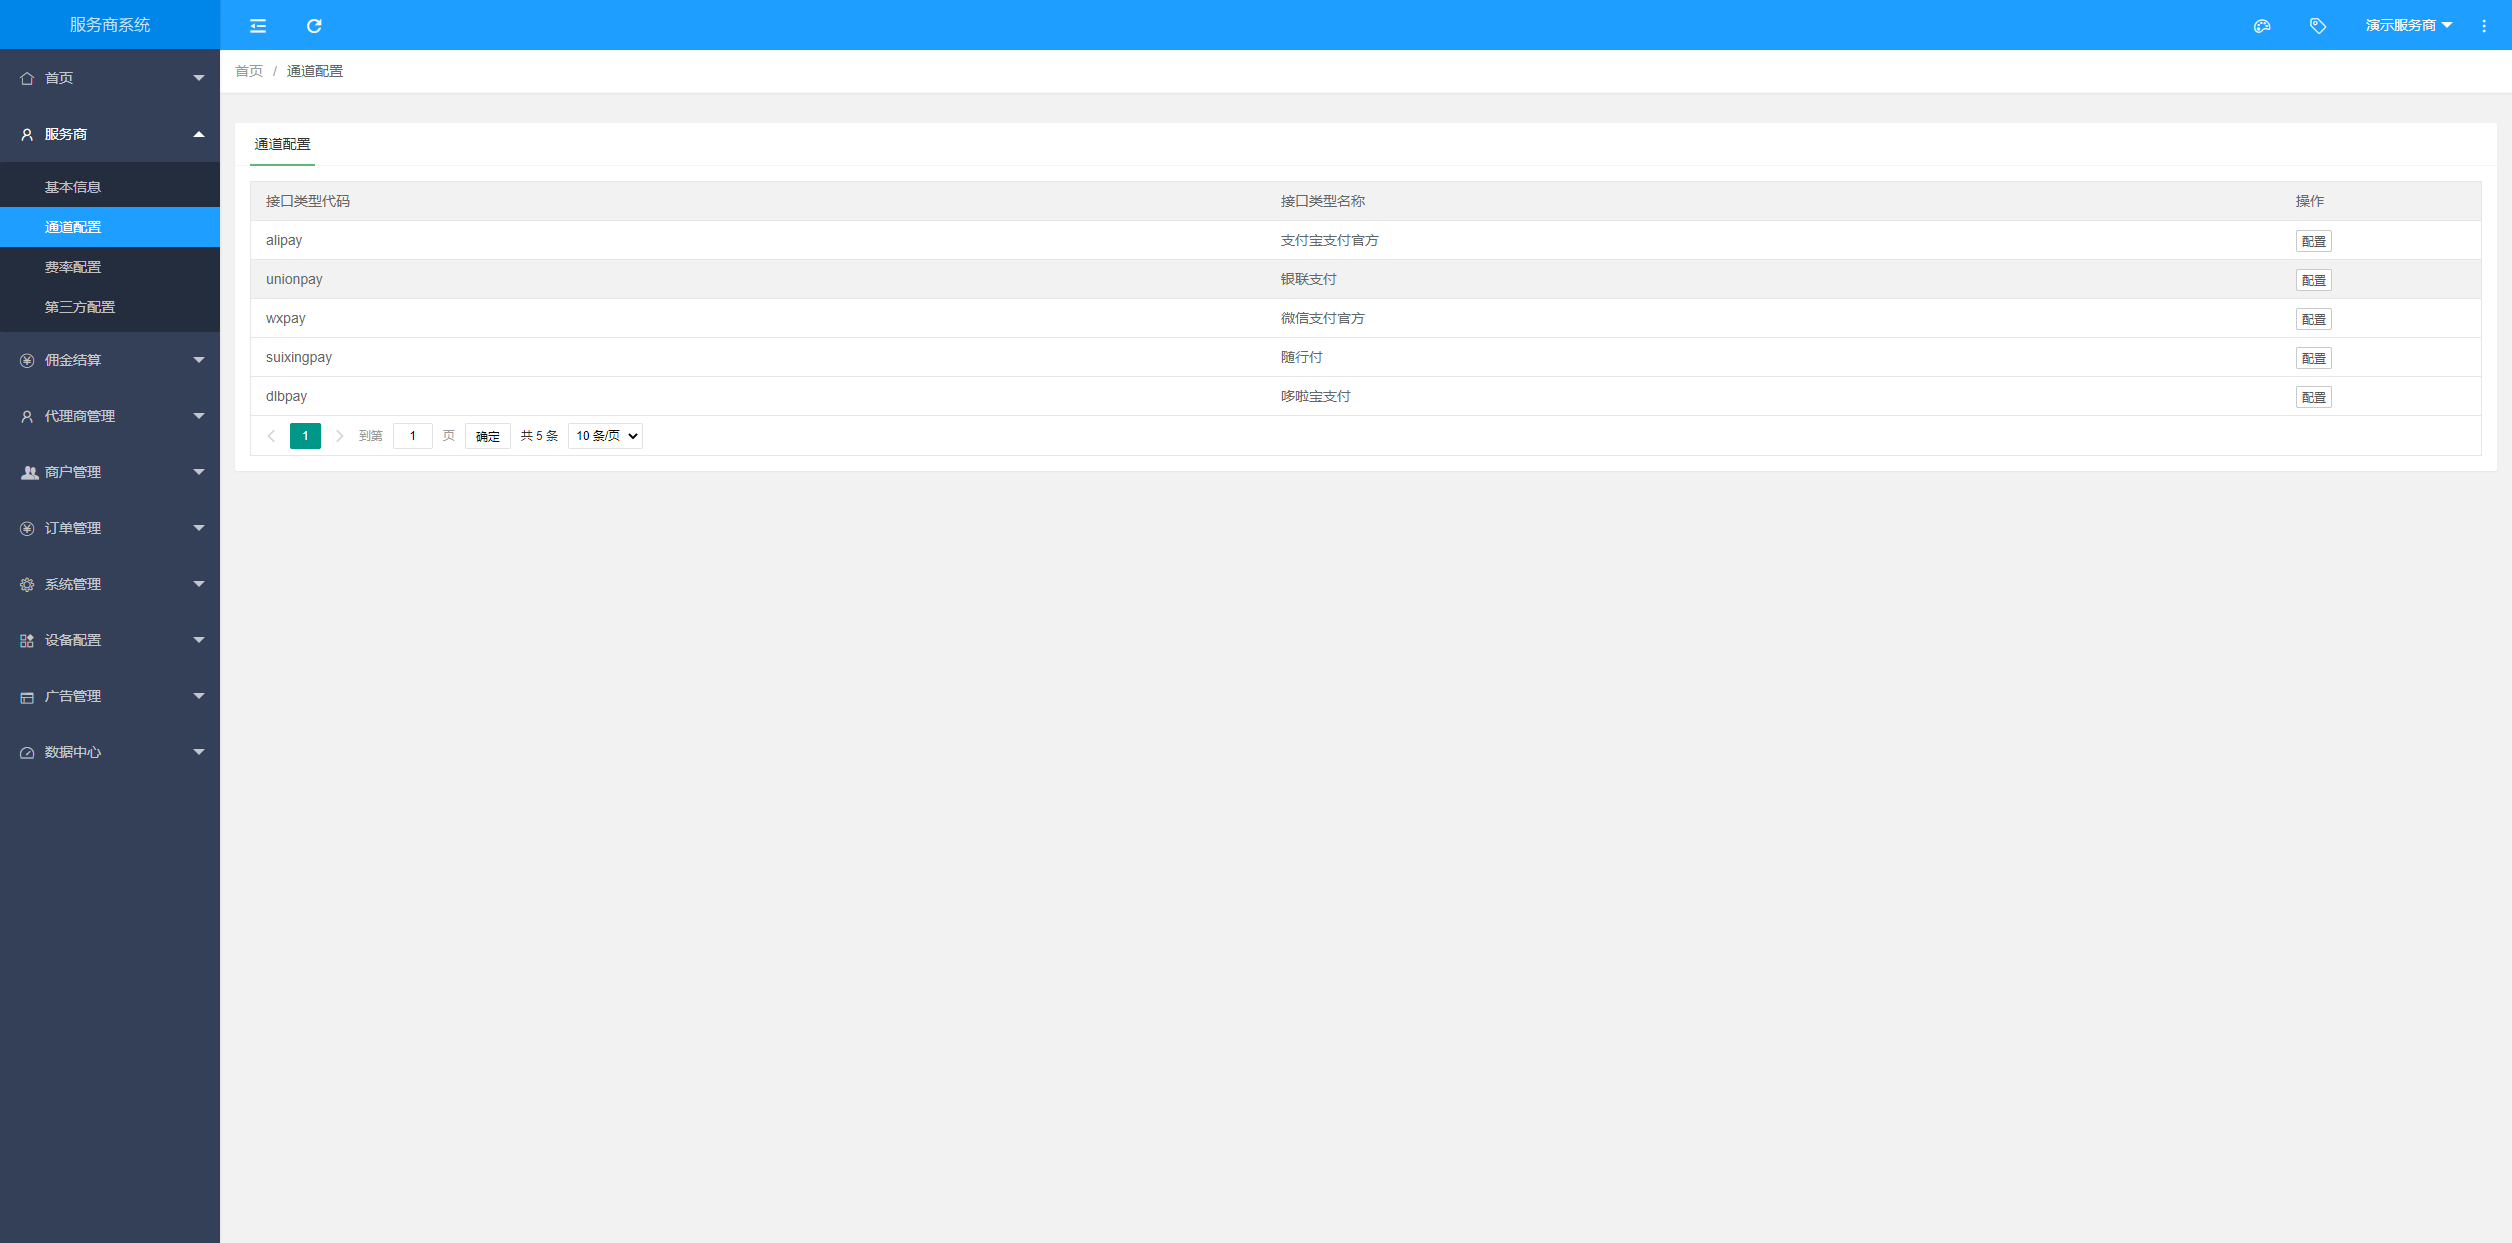Select 费率配置 in the sidebar
This screenshot has height=1243, width=2512.
[x=73, y=267]
